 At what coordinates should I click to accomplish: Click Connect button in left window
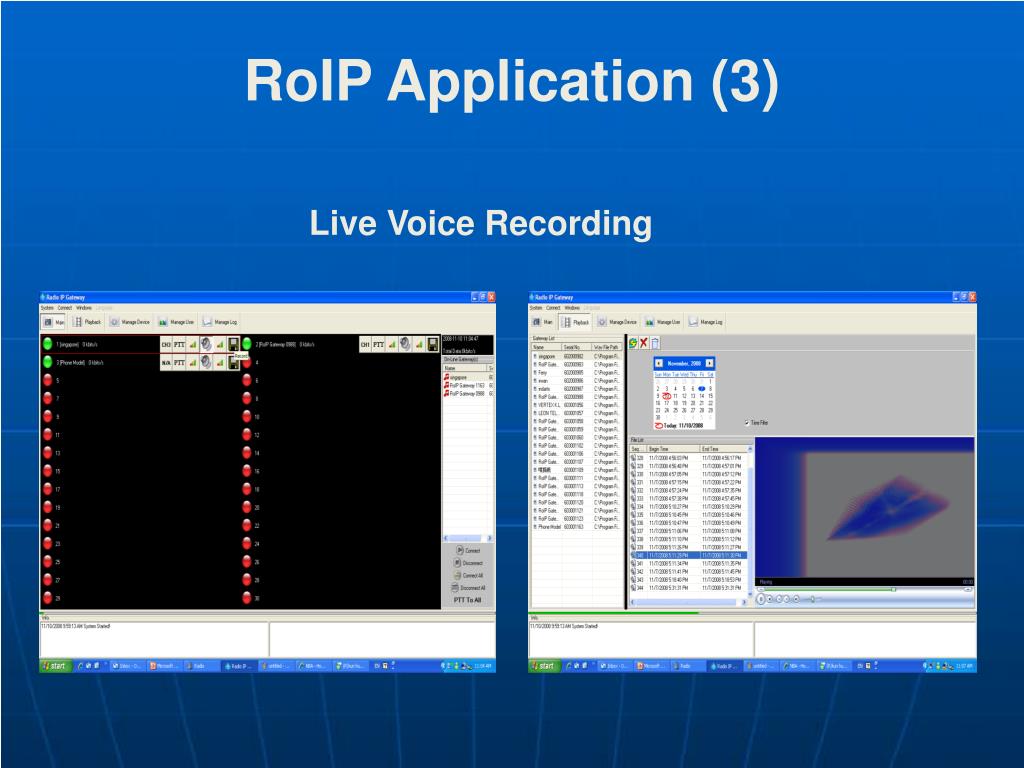468,551
